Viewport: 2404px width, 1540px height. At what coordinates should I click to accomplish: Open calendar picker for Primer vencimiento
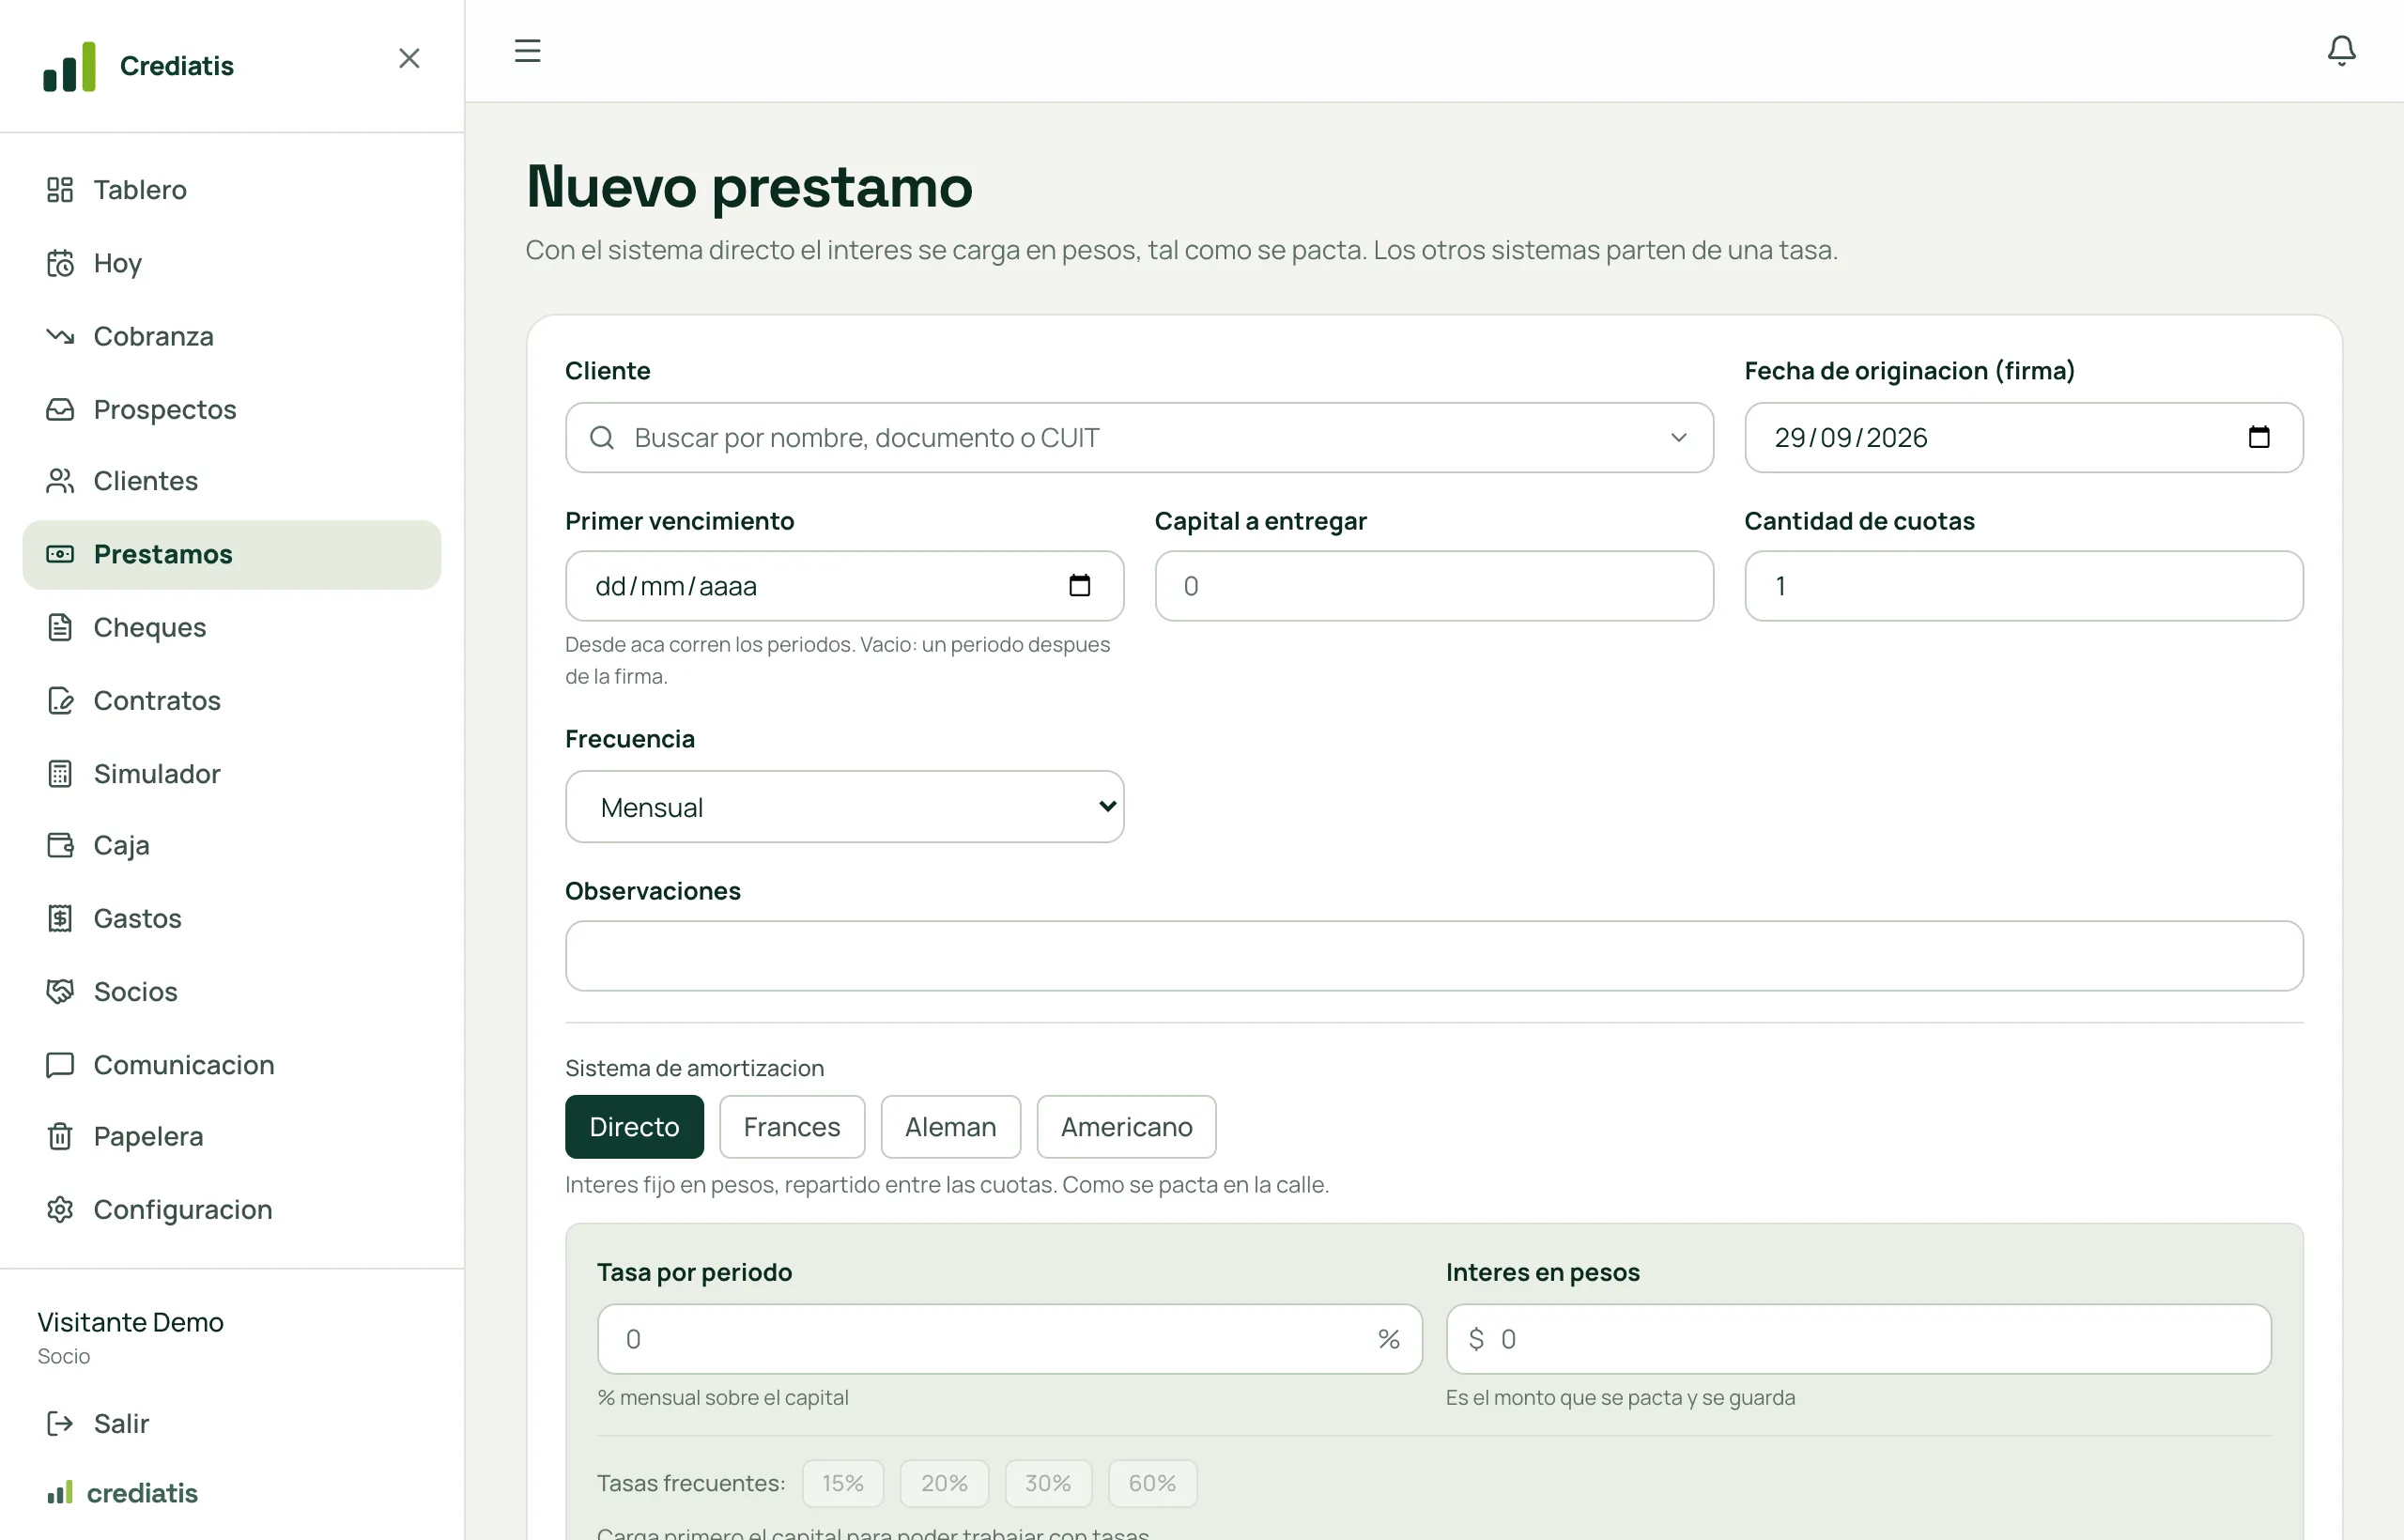[1079, 585]
